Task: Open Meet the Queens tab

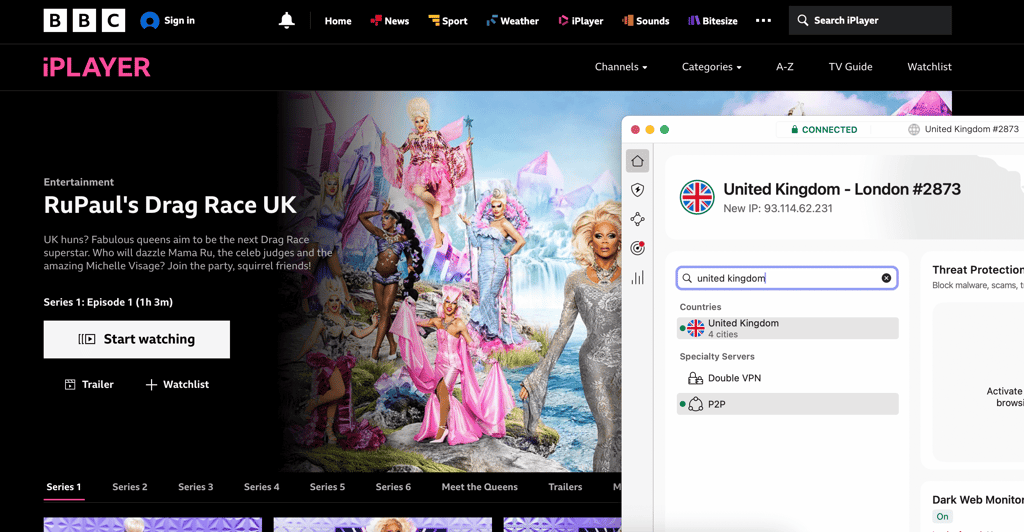Action: click(479, 487)
